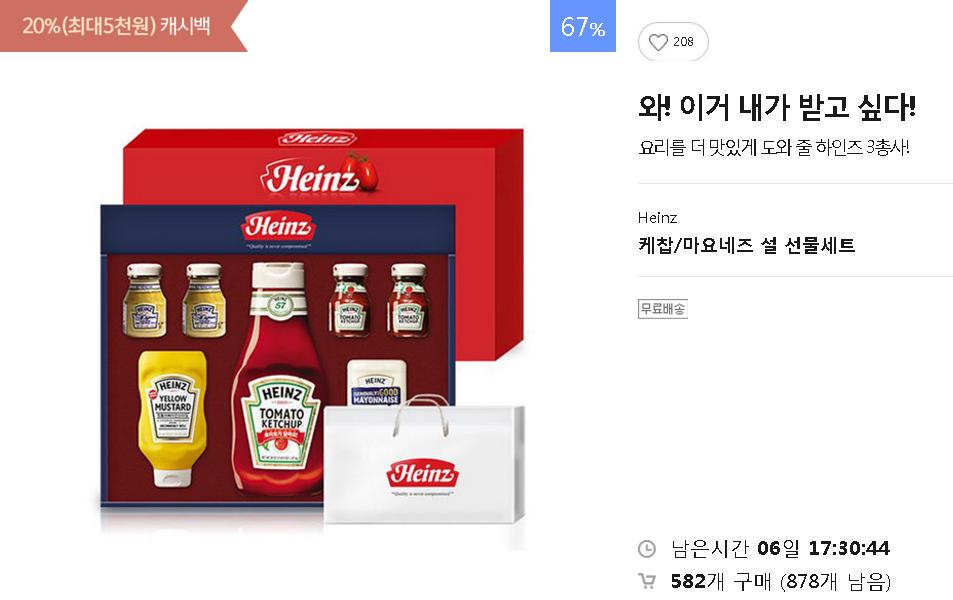Click the clock icon next to 남은시간

point(647,549)
